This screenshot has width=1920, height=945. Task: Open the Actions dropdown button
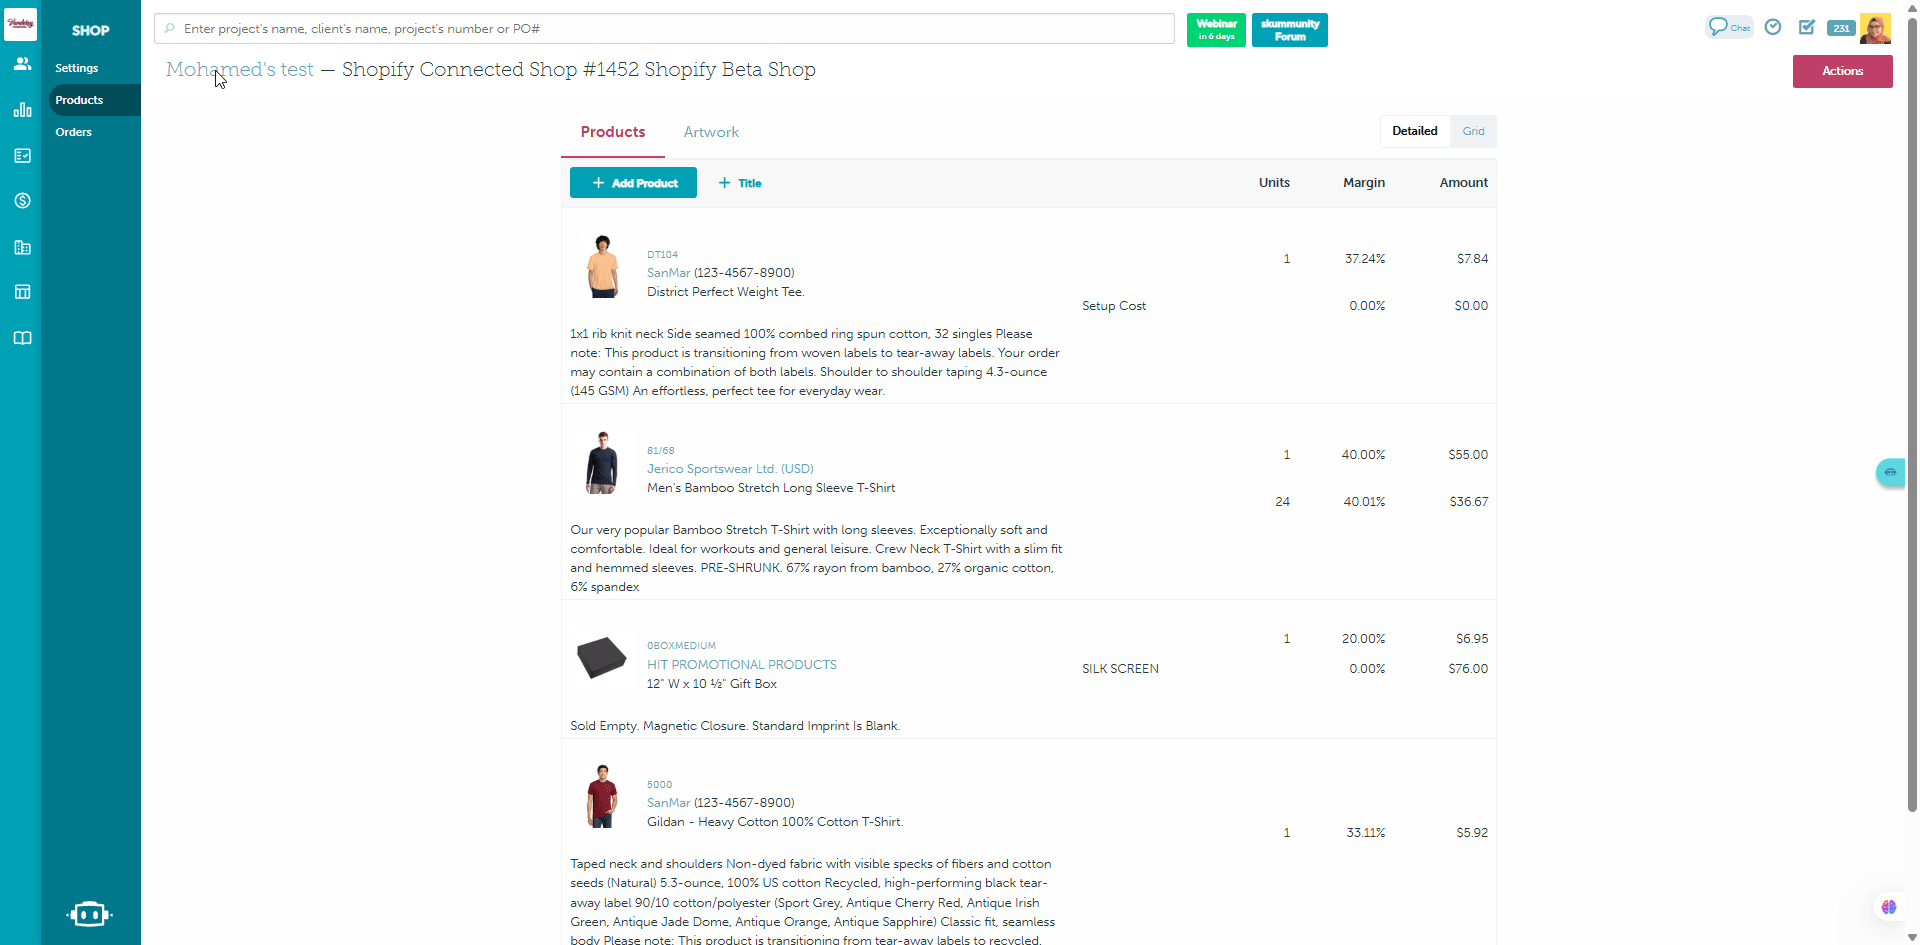point(1842,71)
